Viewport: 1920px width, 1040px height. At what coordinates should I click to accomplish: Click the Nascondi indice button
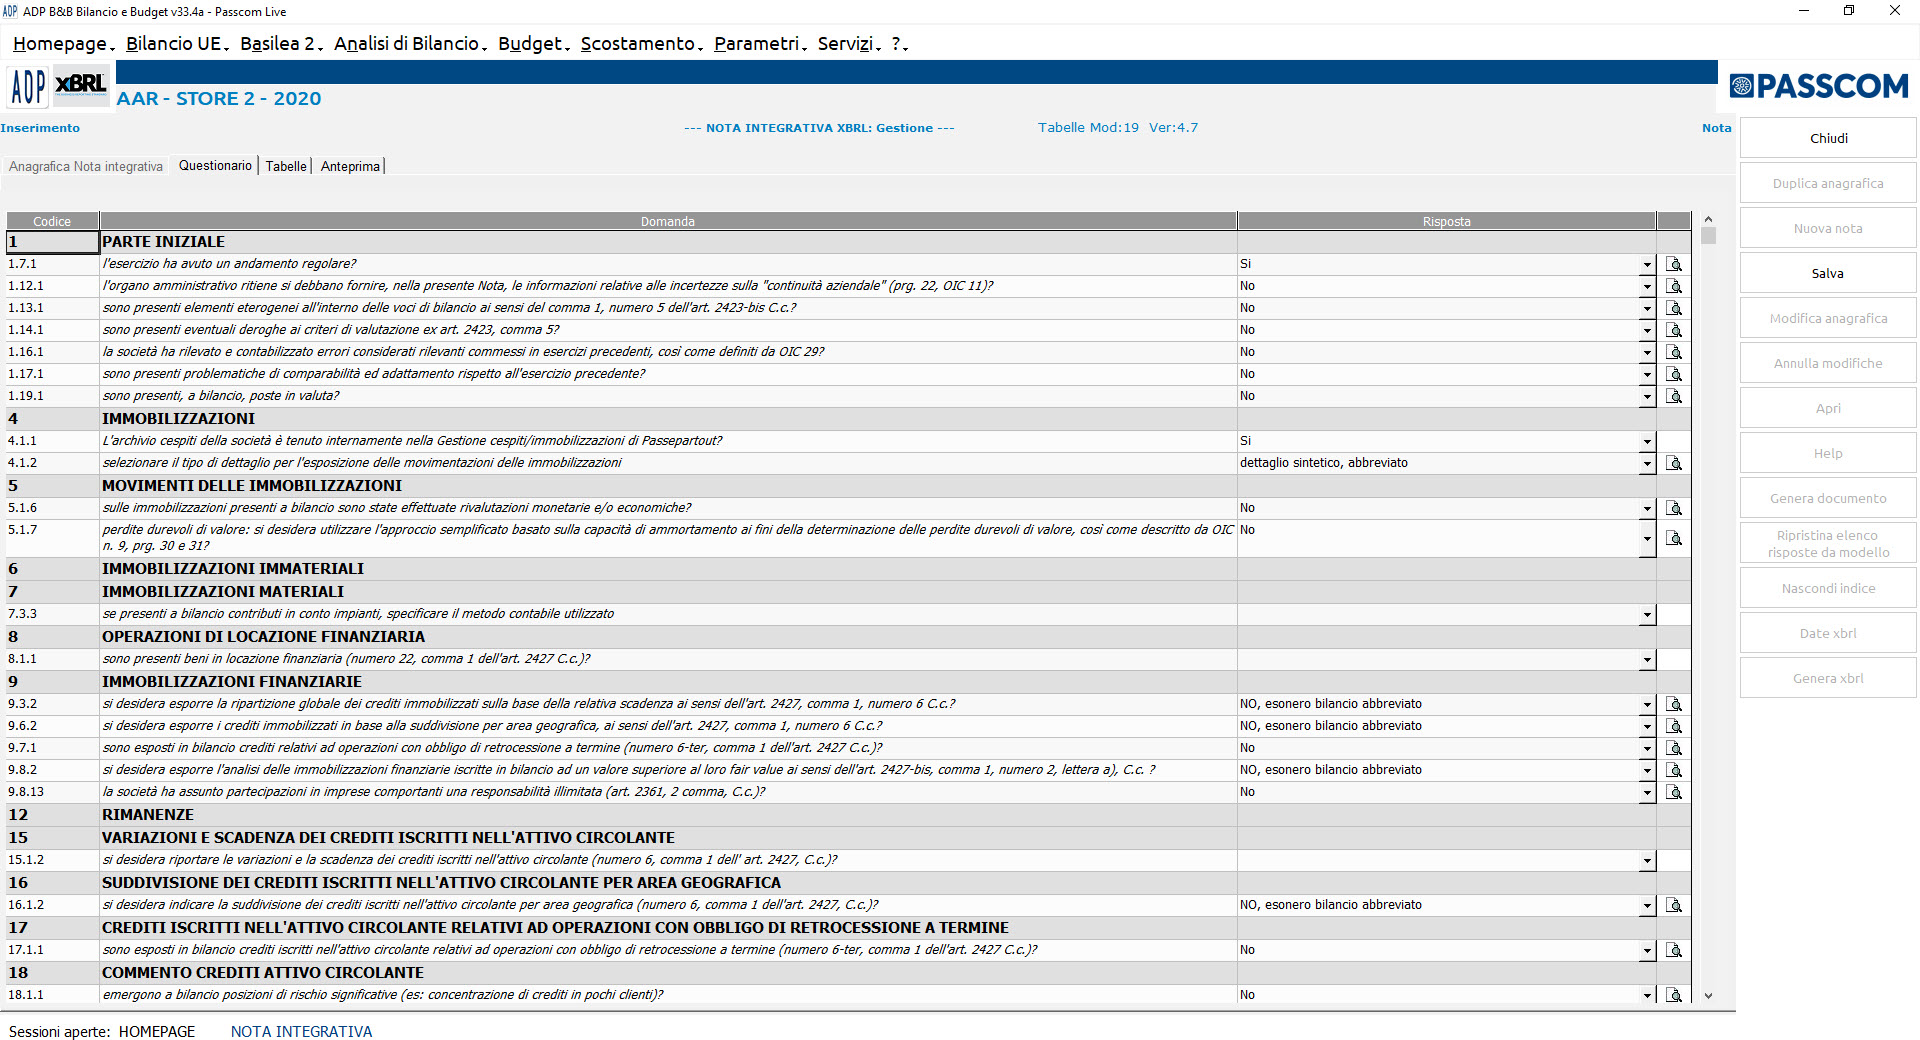tap(1828, 588)
